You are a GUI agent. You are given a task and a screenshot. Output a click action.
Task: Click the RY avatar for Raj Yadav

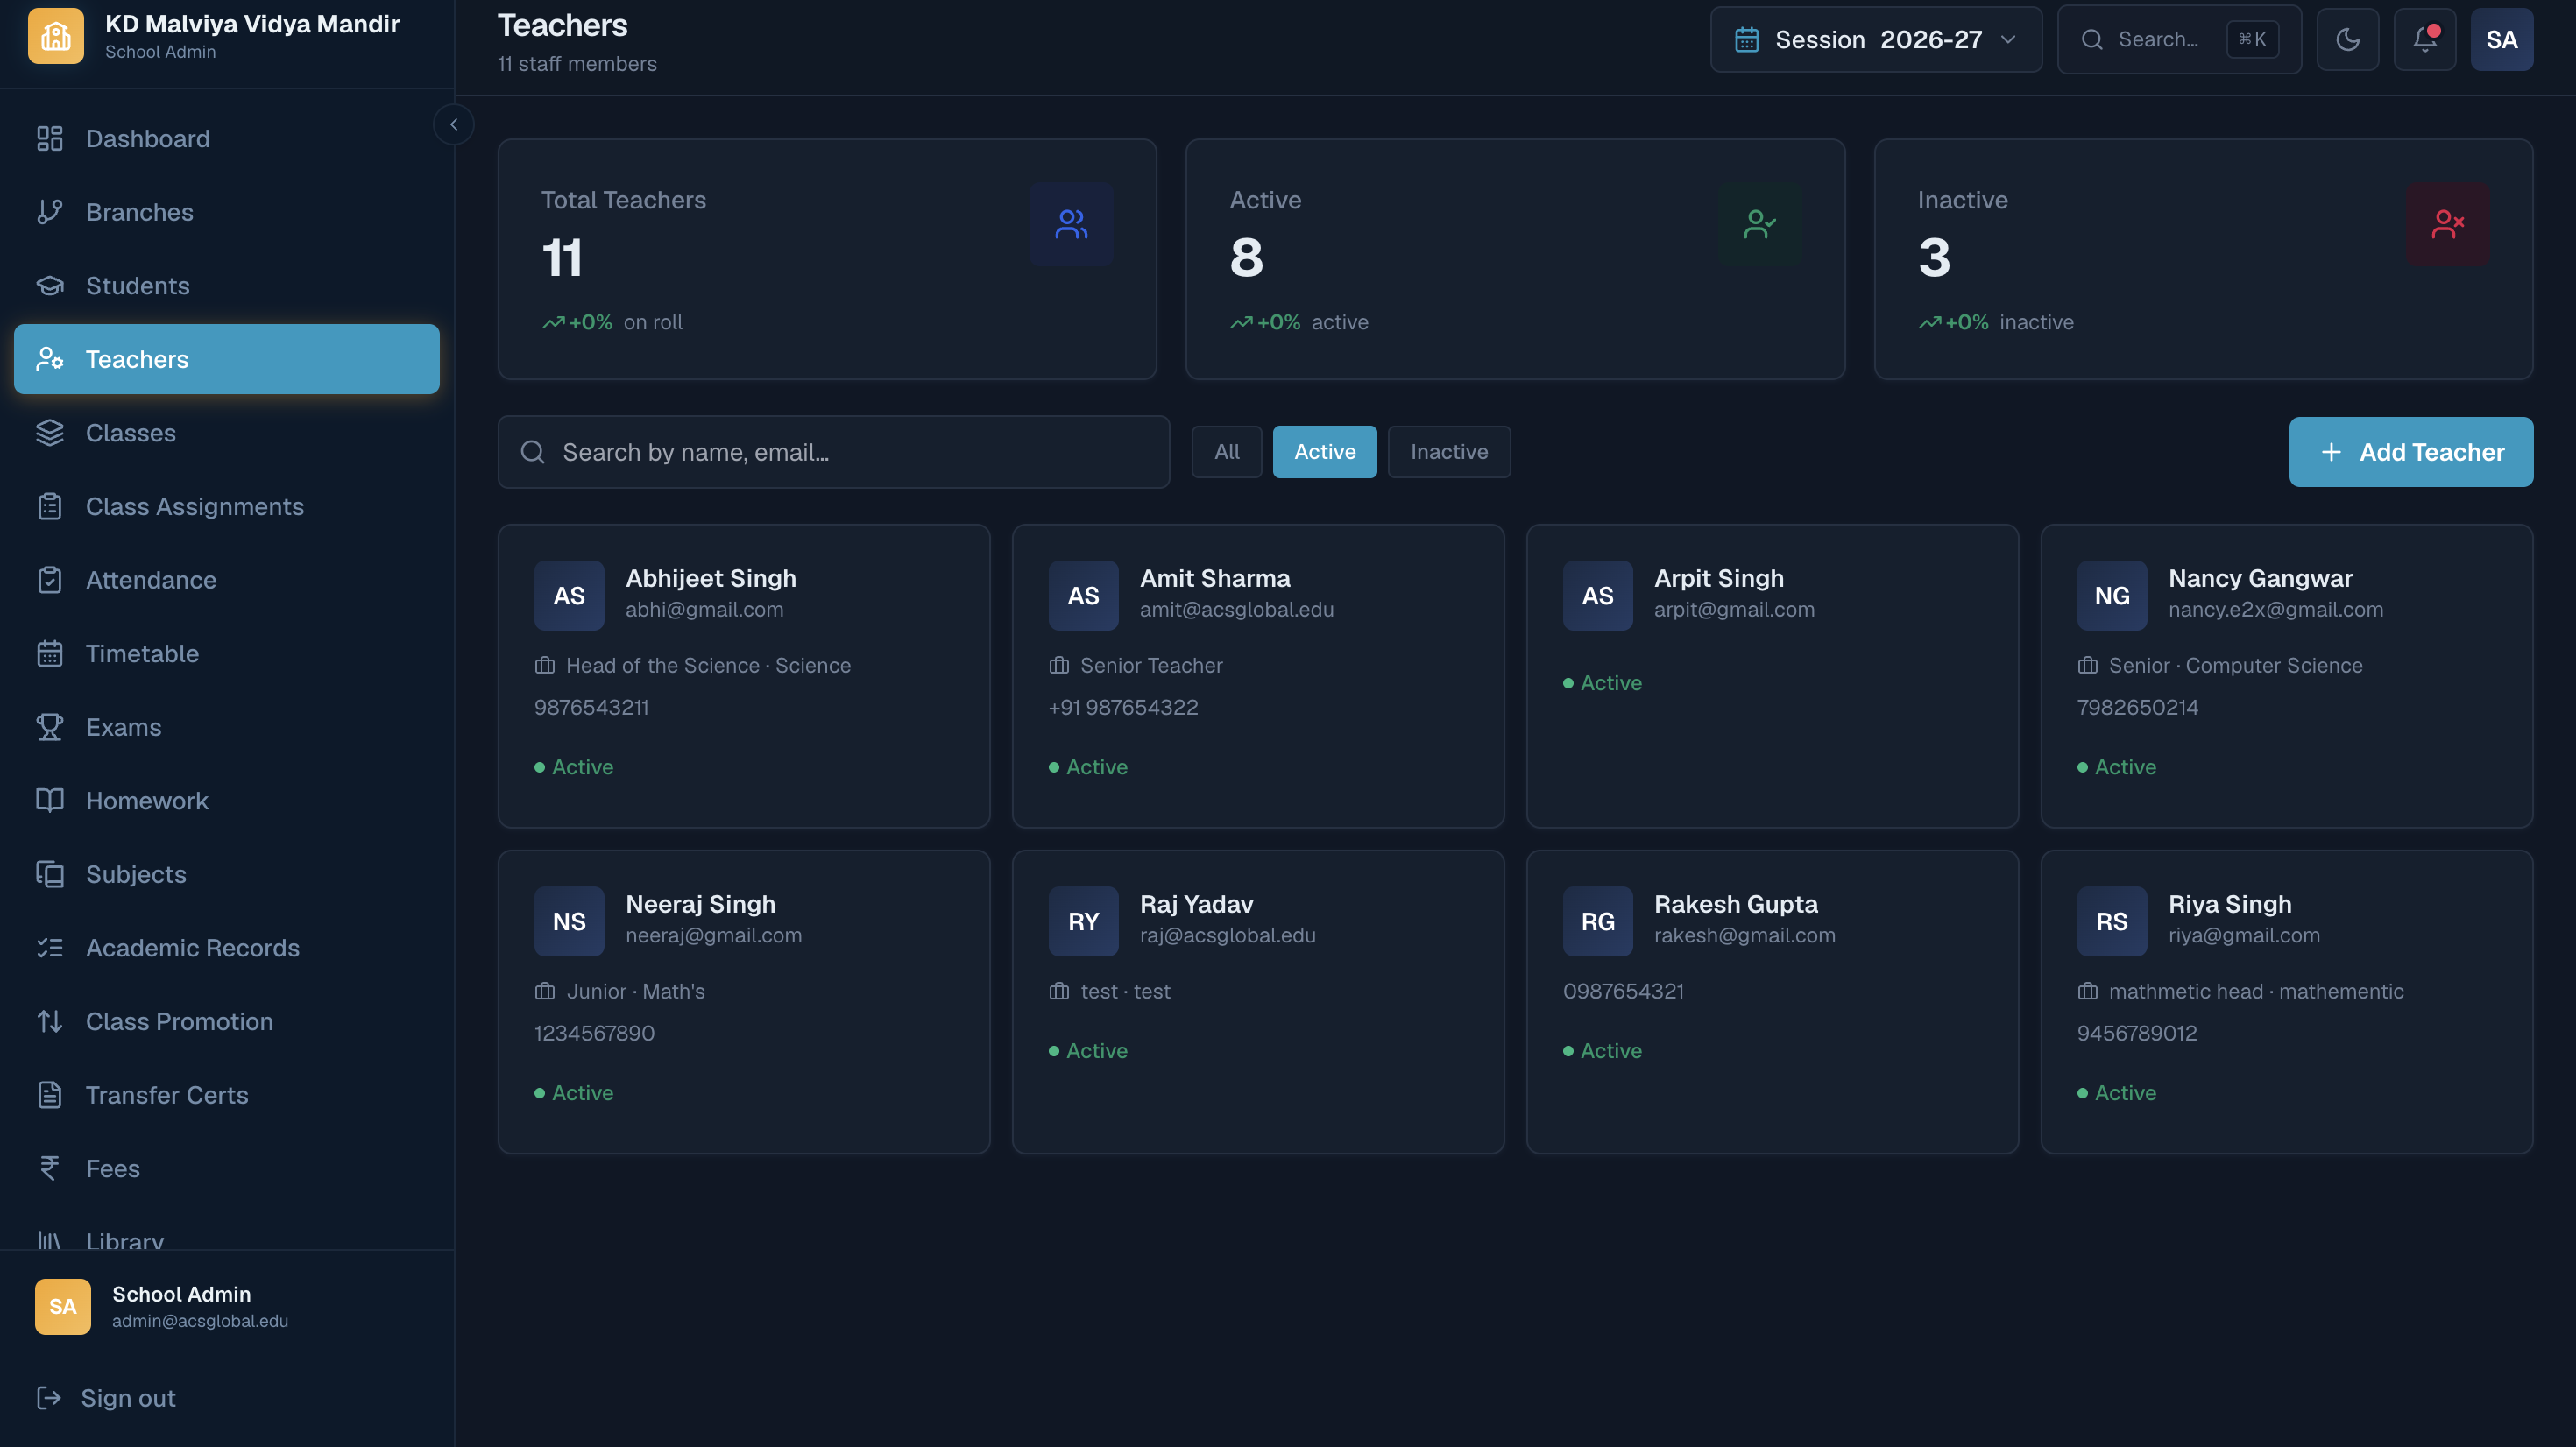click(x=1083, y=922)
